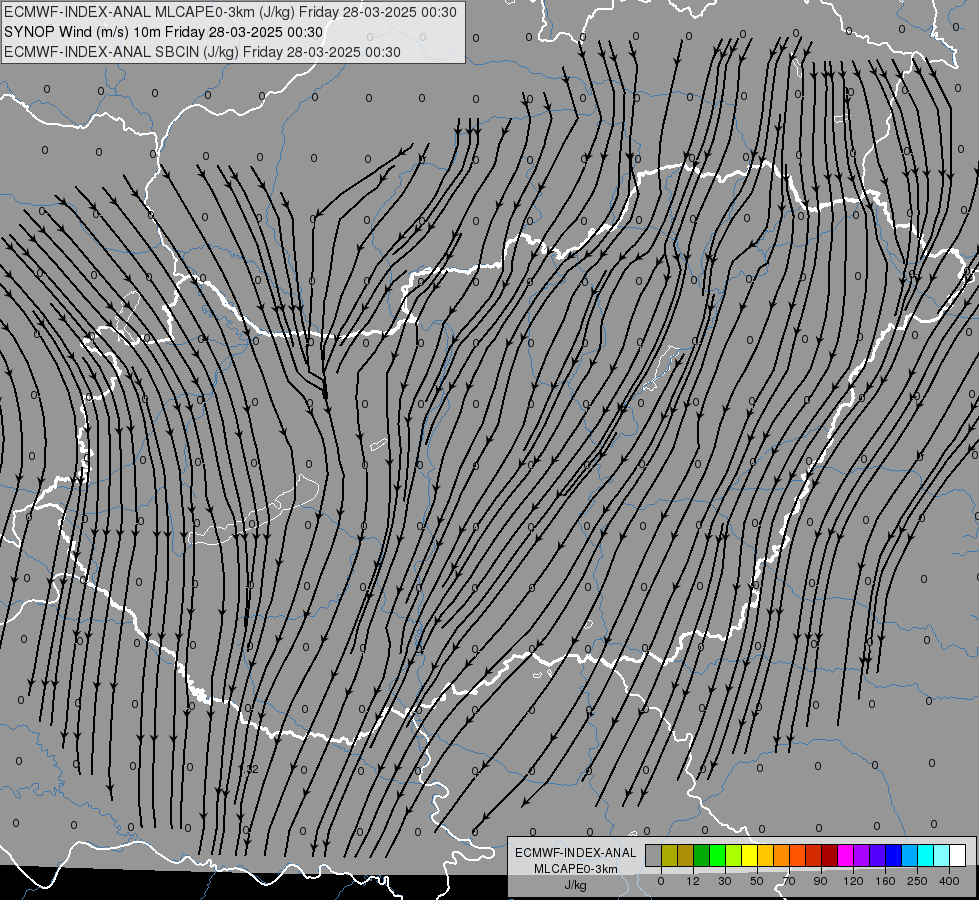The image size is (979, 900).
Task: Click the SBCIN title line
Action: pyautogui.click(x=202, y=52)
